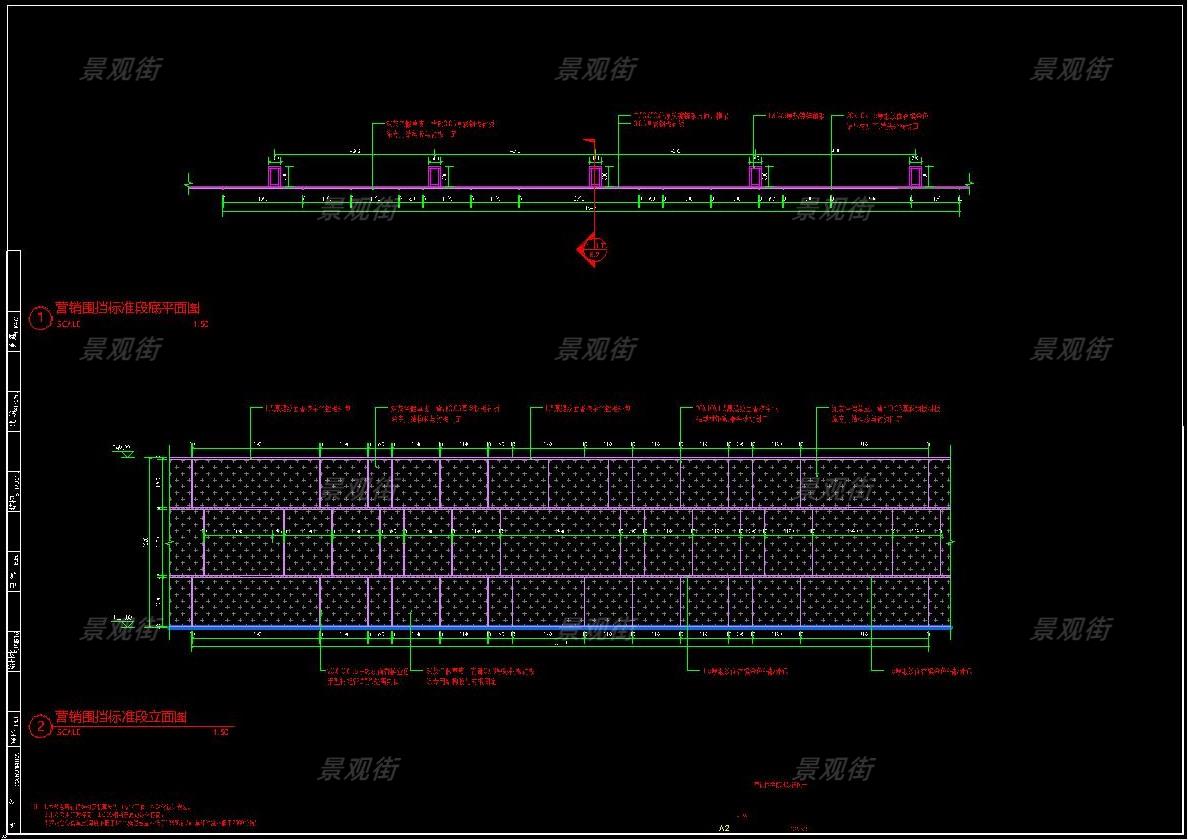Image resolution: width=1188 pixels, height=840 pixels.
Task: Select the circled number 2 drawing tag
Action: 40,727
